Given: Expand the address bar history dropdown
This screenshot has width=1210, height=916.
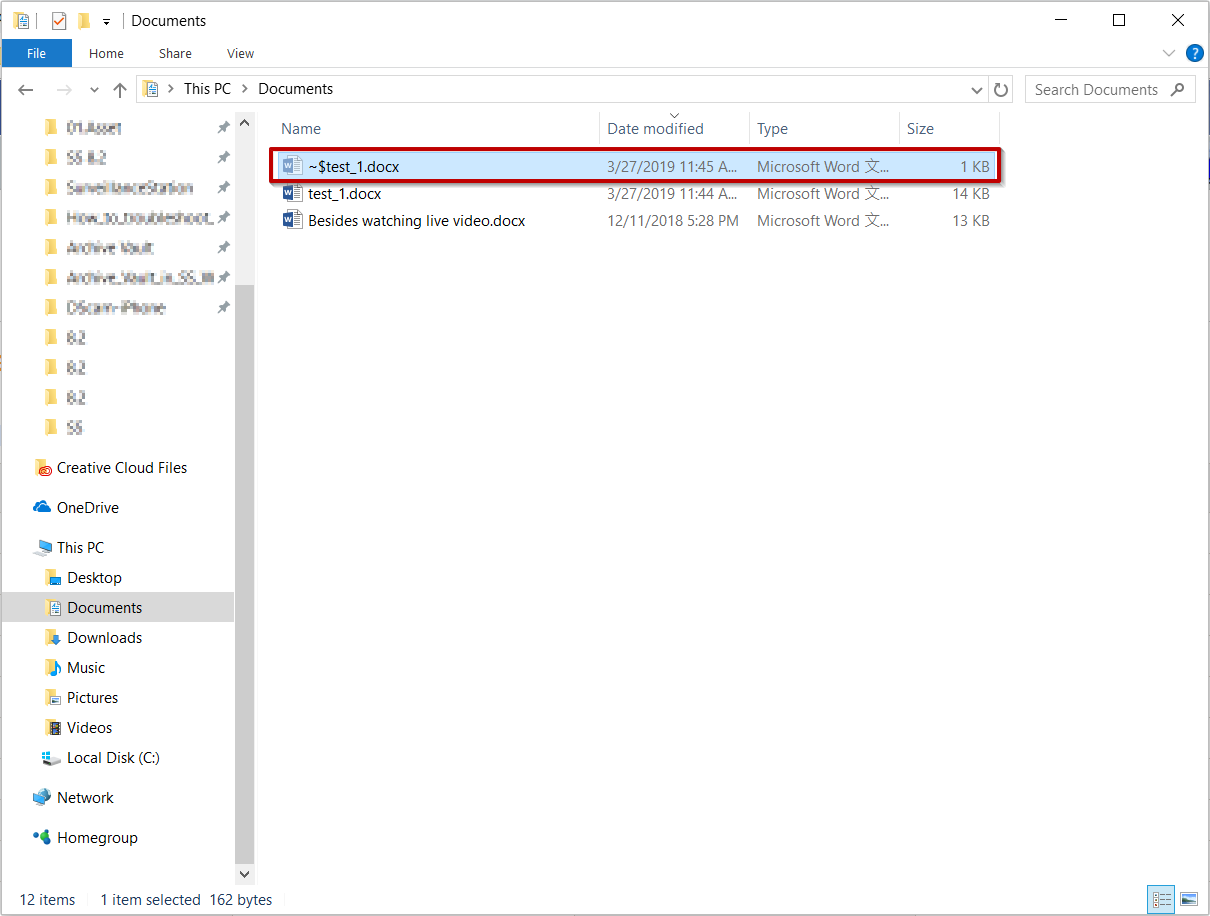Looking at the screenshot, I should click(x=977, y=90).
